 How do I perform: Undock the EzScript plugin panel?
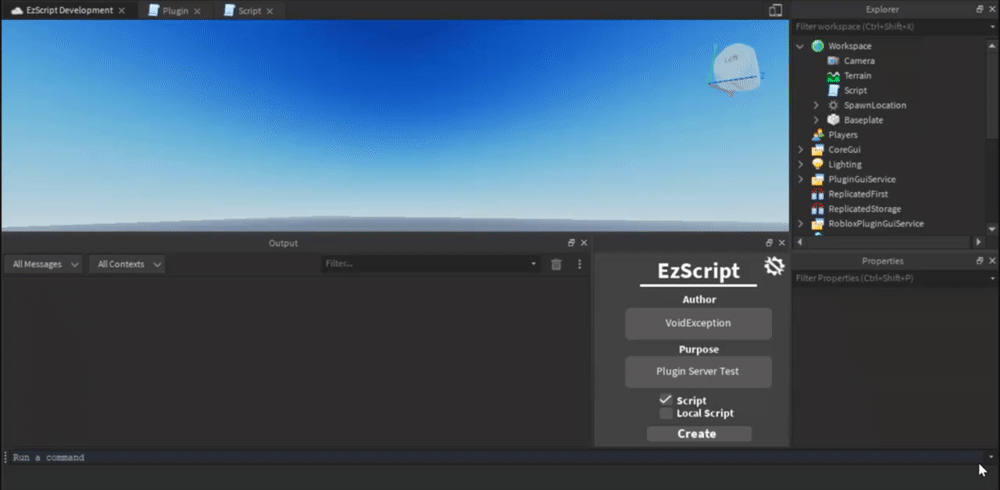click(x=769, y=243)
